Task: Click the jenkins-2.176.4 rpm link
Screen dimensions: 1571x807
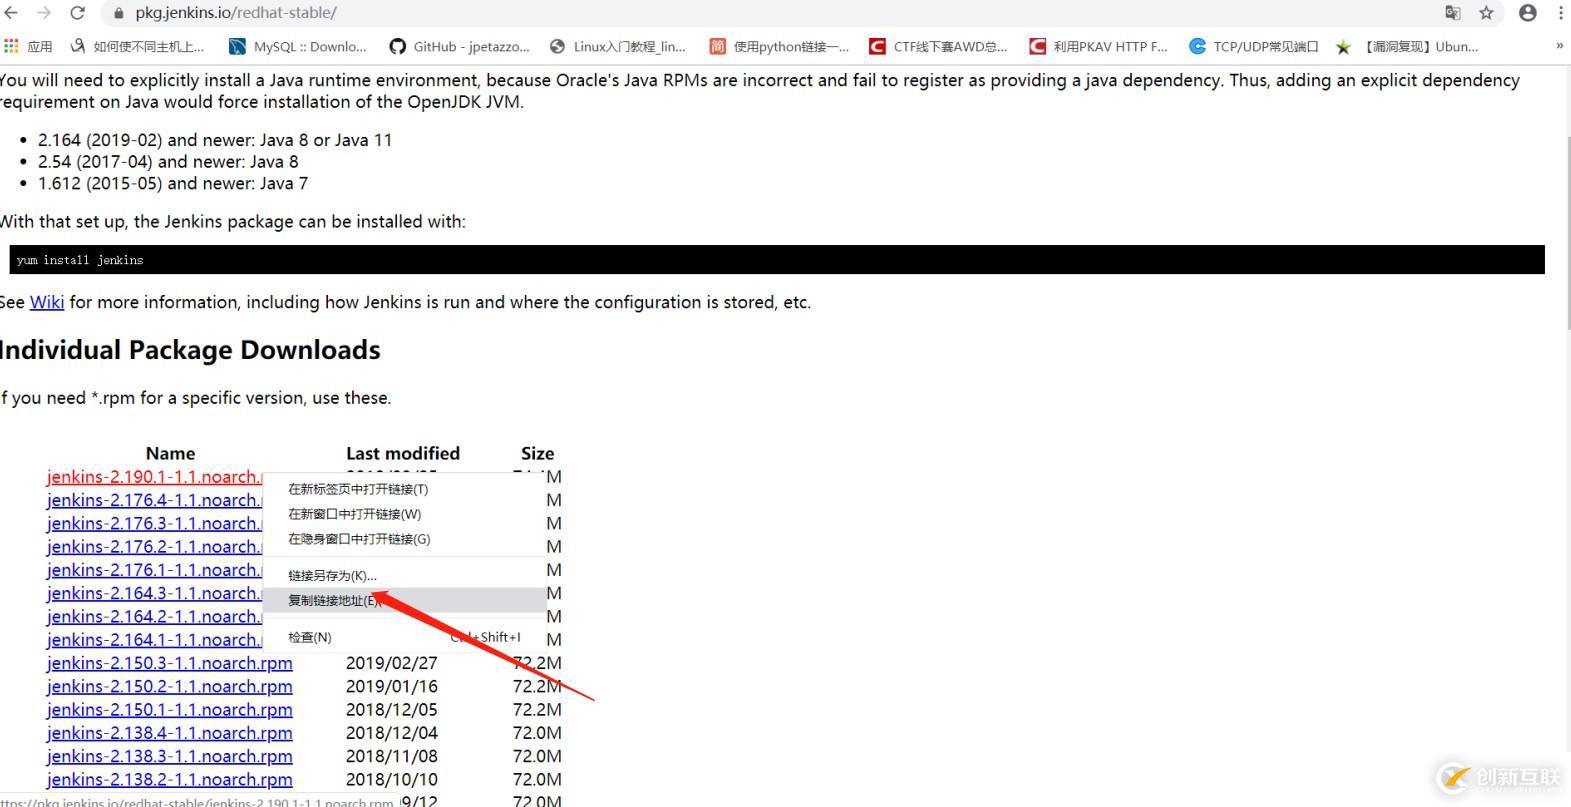Action: point(155,500)
